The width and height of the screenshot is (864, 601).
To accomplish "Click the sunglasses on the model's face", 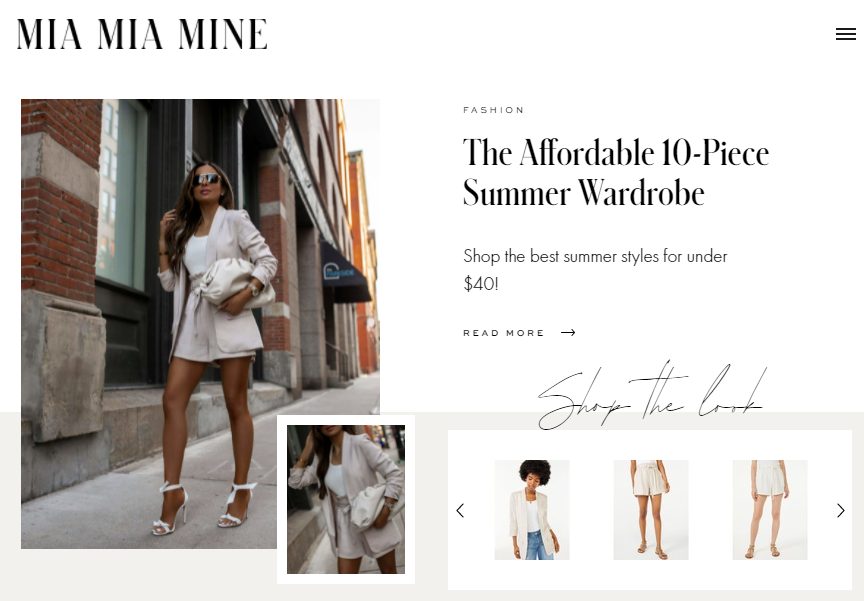I will [207, 179].
